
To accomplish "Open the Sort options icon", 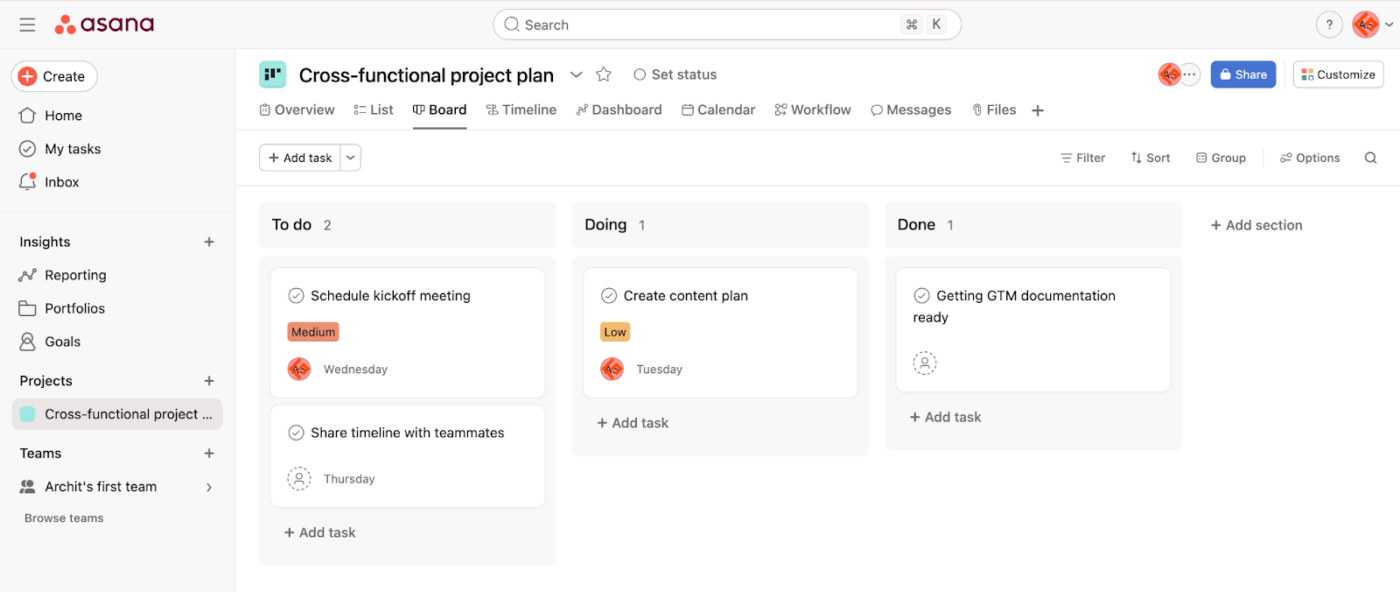I will pos(1136,157).
